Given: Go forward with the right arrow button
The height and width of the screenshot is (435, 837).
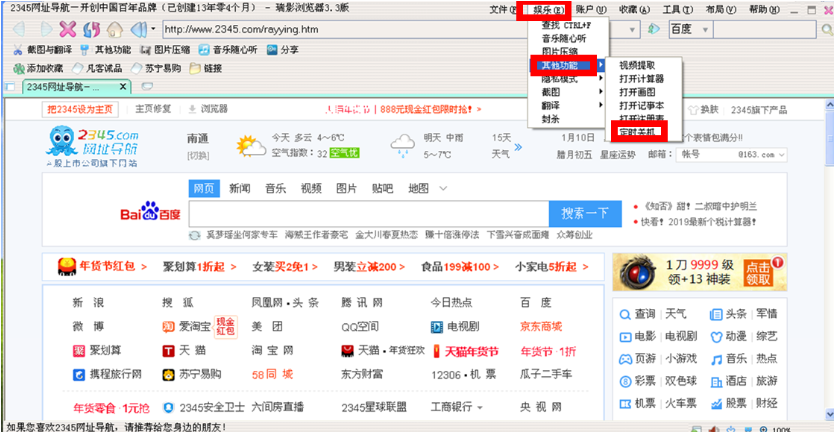Looking at the screenshot, I should point(45,29).
